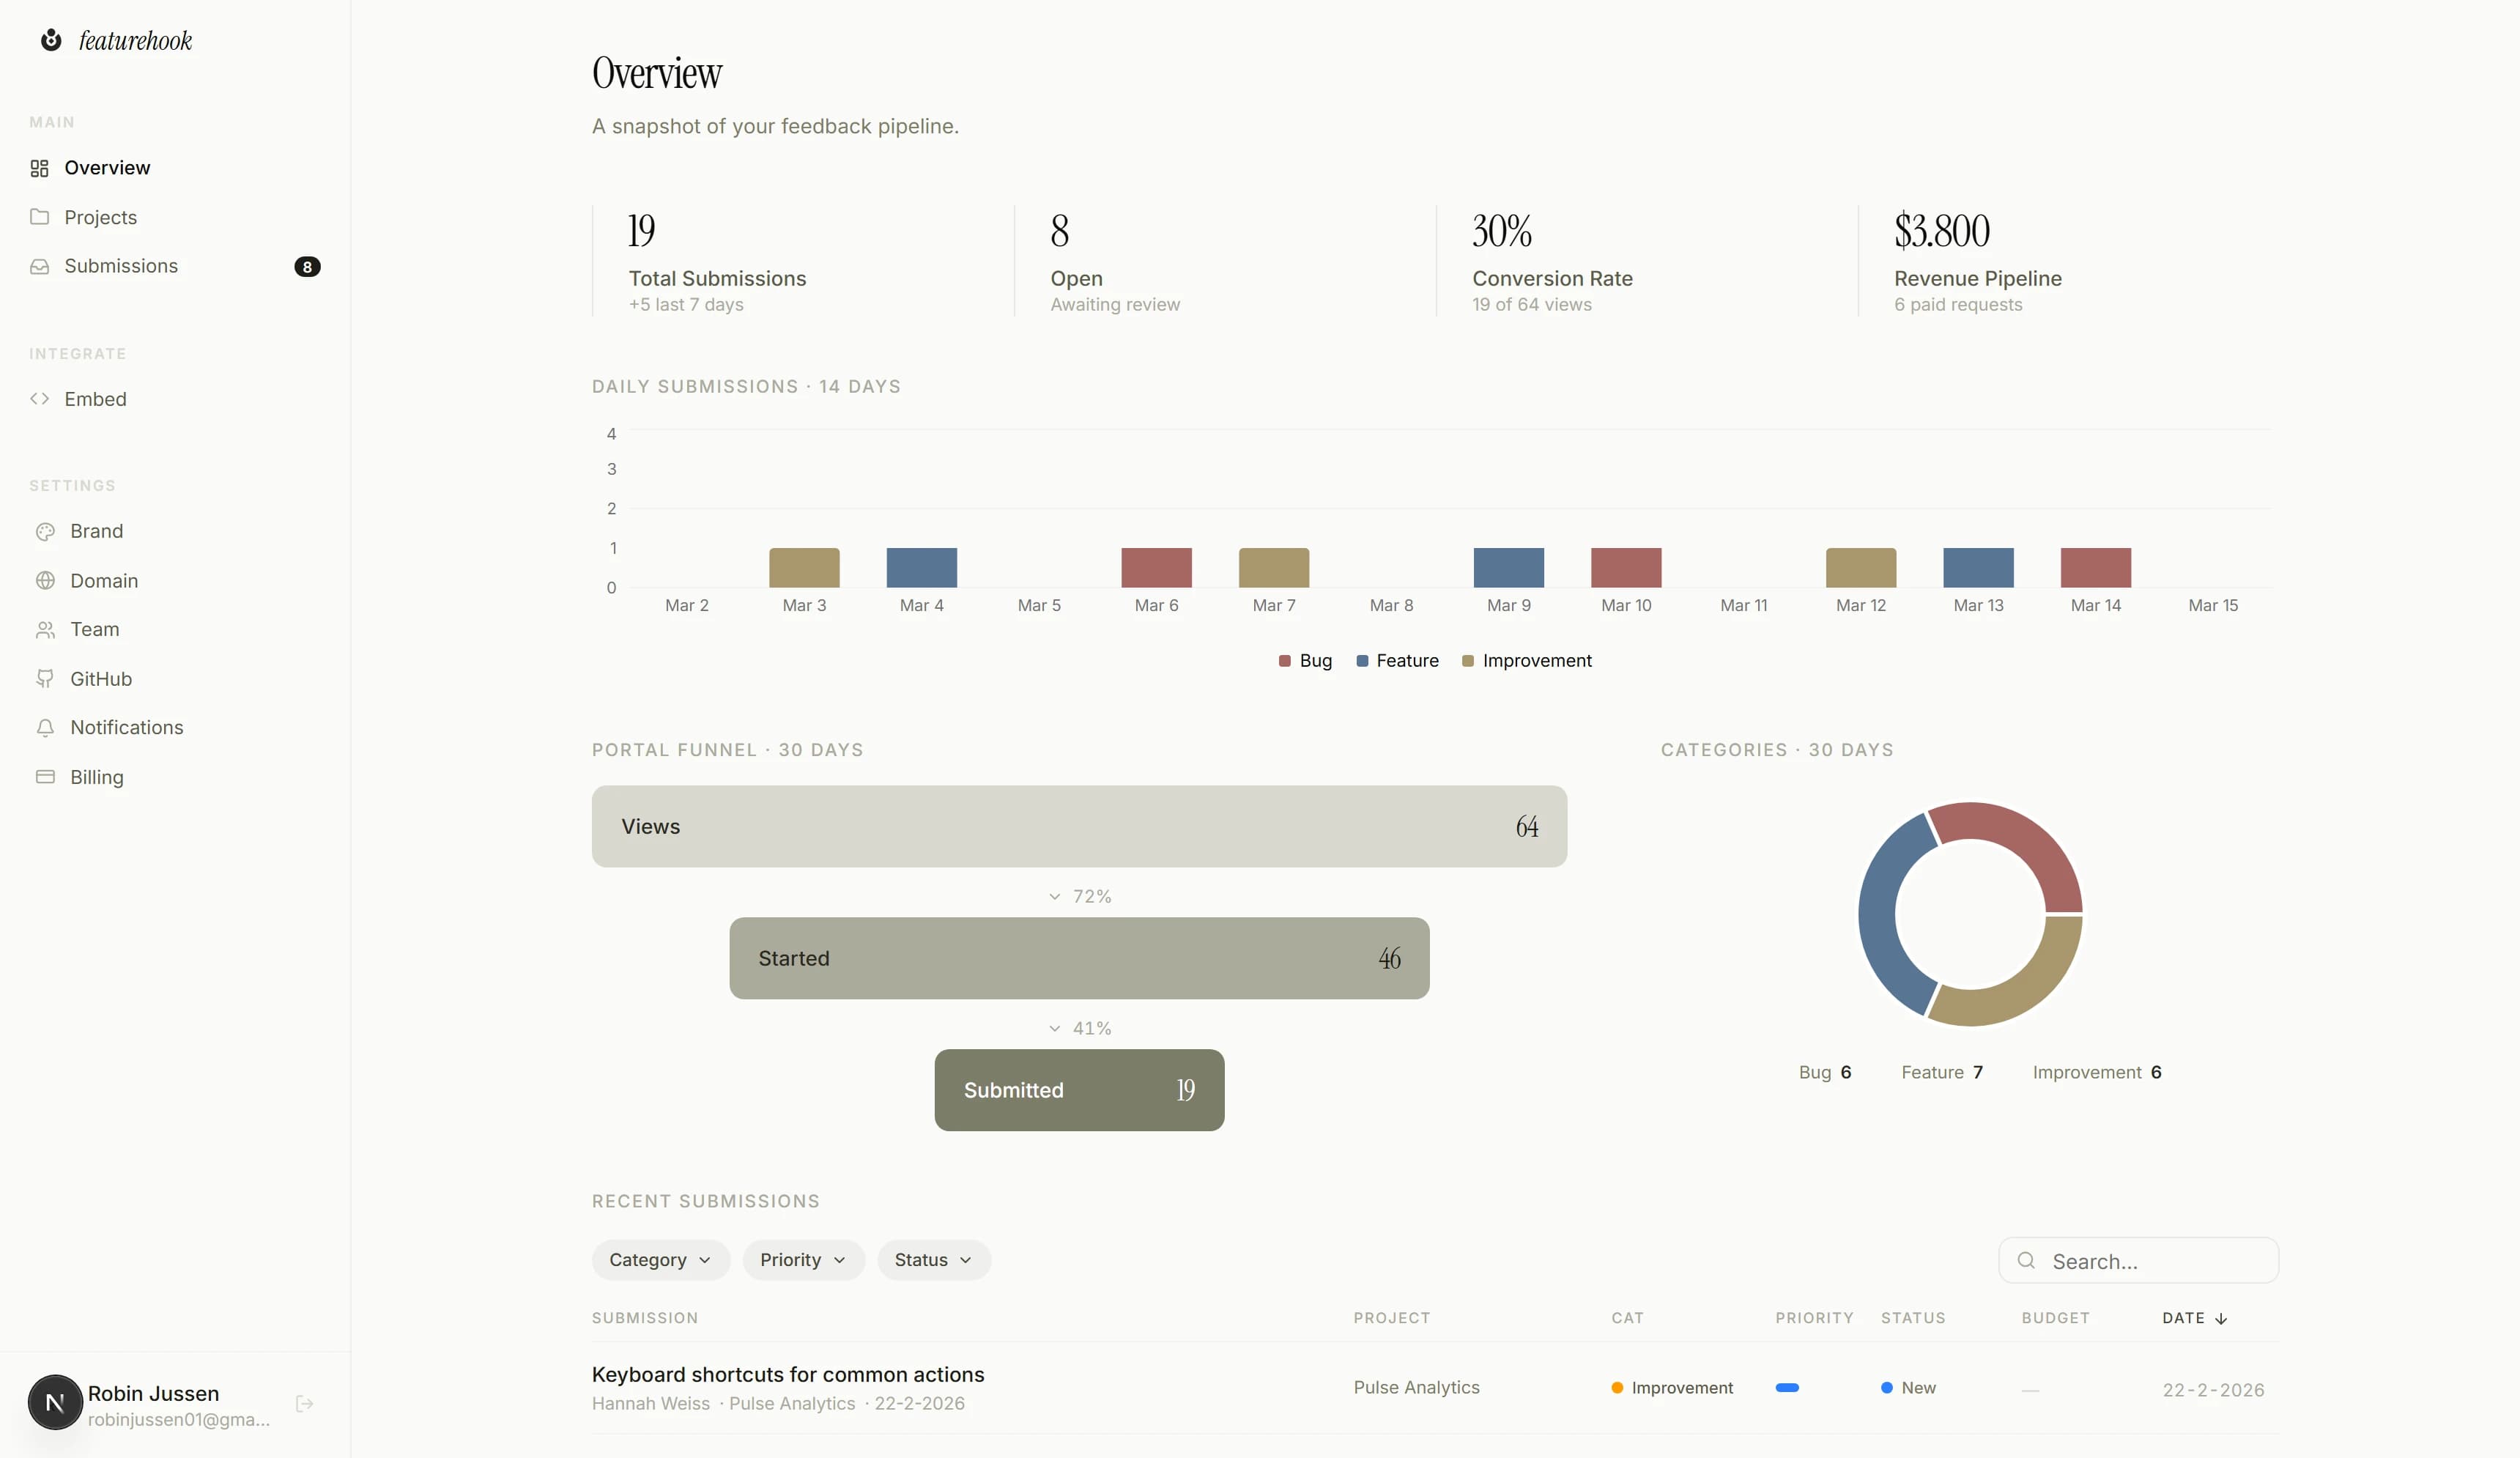
Task: Toggle the Bug series in chart legend
Action: pyautogui.click(x=1304, y=661)
